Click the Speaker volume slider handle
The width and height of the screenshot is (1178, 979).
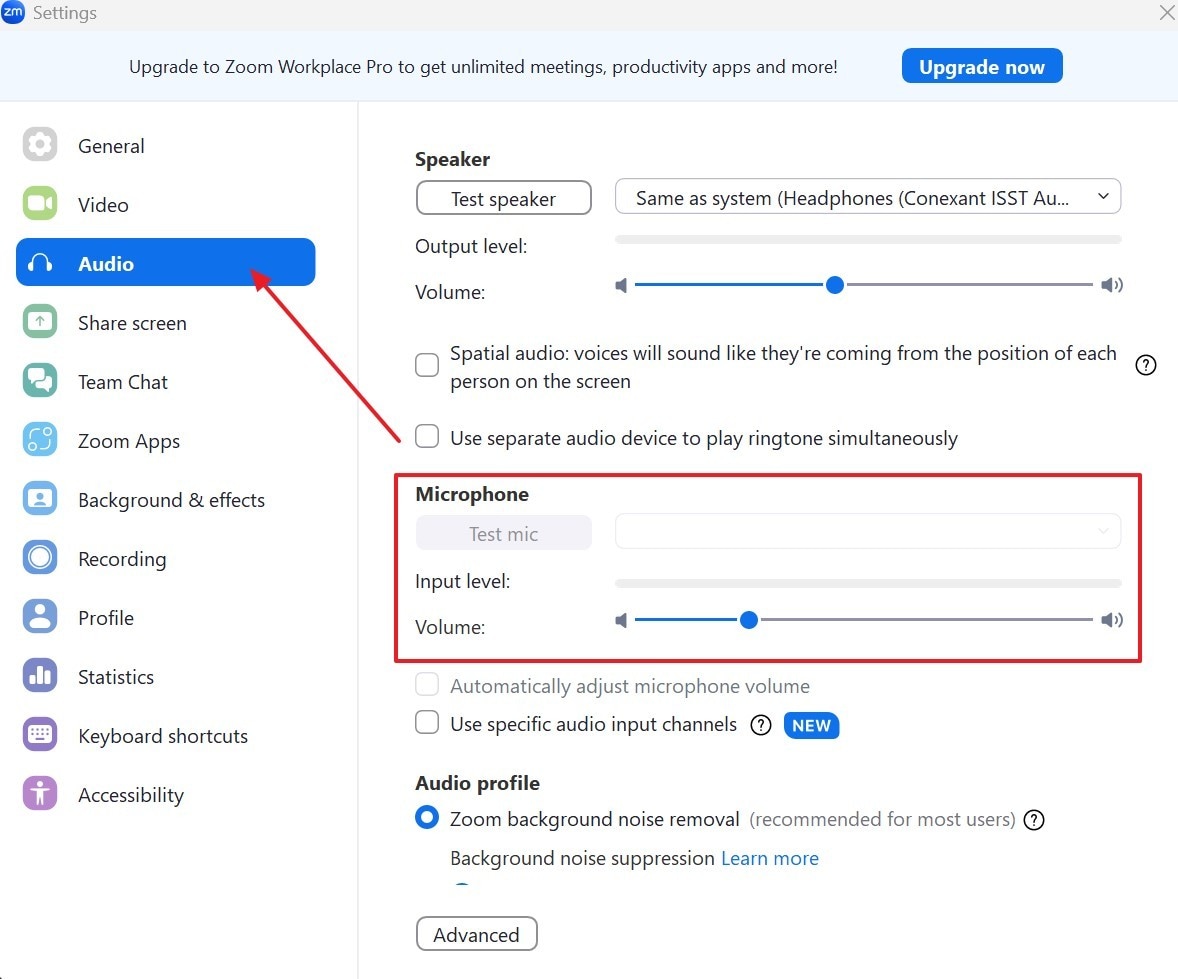(x=835, y=285)
